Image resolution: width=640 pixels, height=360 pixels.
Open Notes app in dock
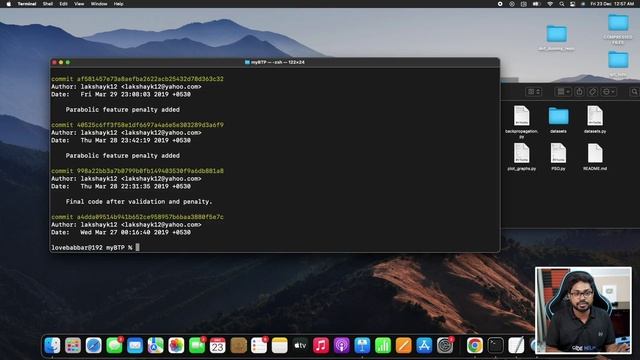click(x=280, y=346)
